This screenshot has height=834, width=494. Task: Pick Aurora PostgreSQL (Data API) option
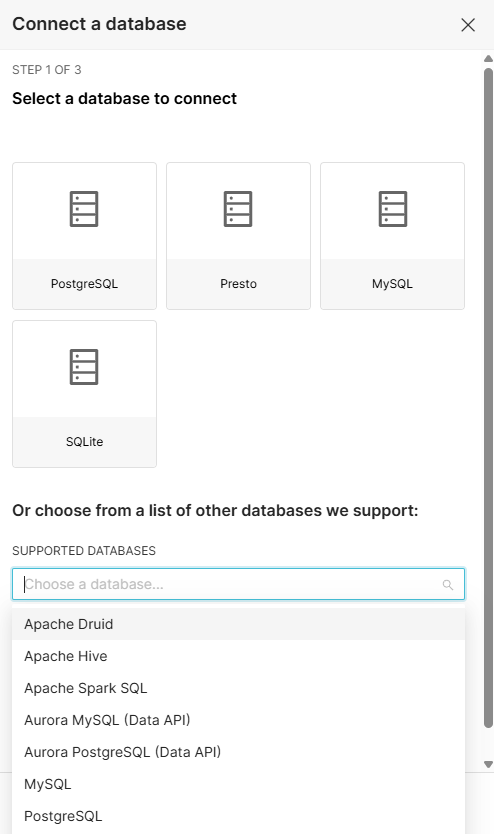click(238, 752)
